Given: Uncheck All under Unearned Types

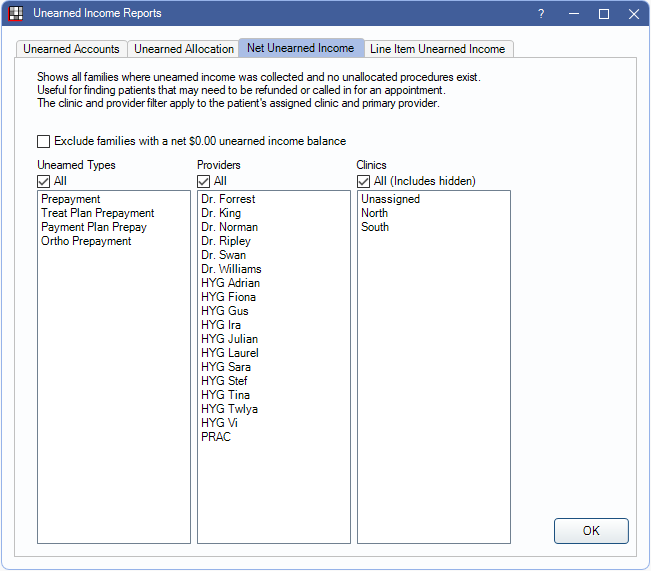Looking at the screenshot, I should [x=44, y=182].
